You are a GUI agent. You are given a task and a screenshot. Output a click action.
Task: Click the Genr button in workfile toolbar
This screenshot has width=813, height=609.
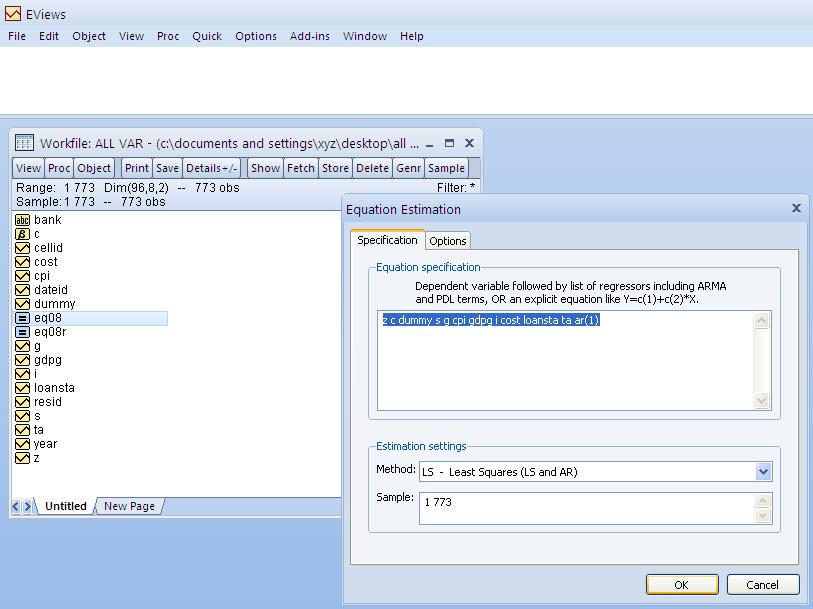[x=409, y=168]
